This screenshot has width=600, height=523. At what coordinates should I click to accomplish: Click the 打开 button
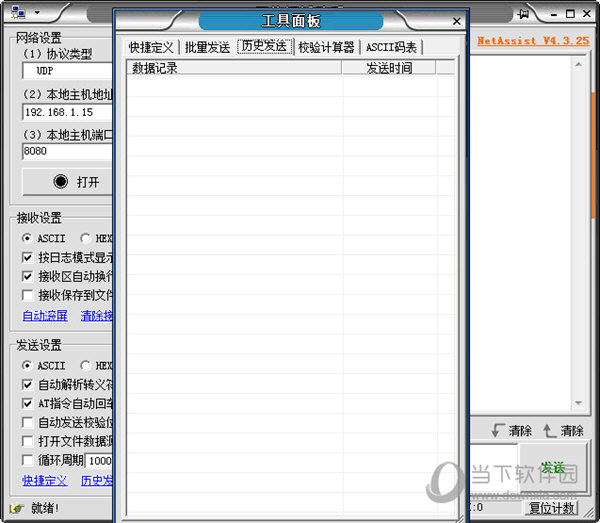pyautogui.click(x=67, y=182)
